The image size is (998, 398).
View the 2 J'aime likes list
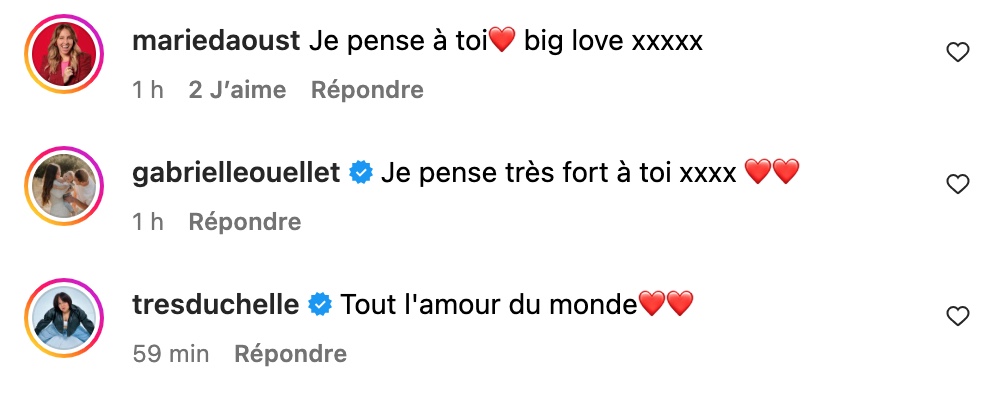click(237, 90)
